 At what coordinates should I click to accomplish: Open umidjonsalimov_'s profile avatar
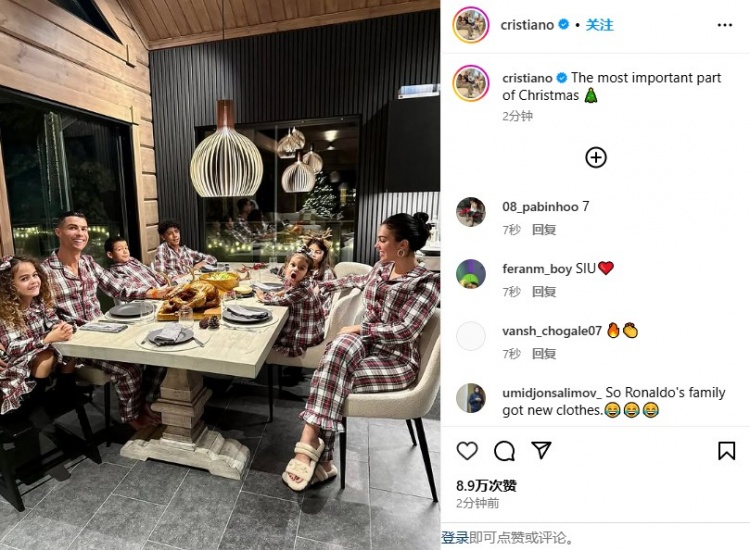[471, 398]
